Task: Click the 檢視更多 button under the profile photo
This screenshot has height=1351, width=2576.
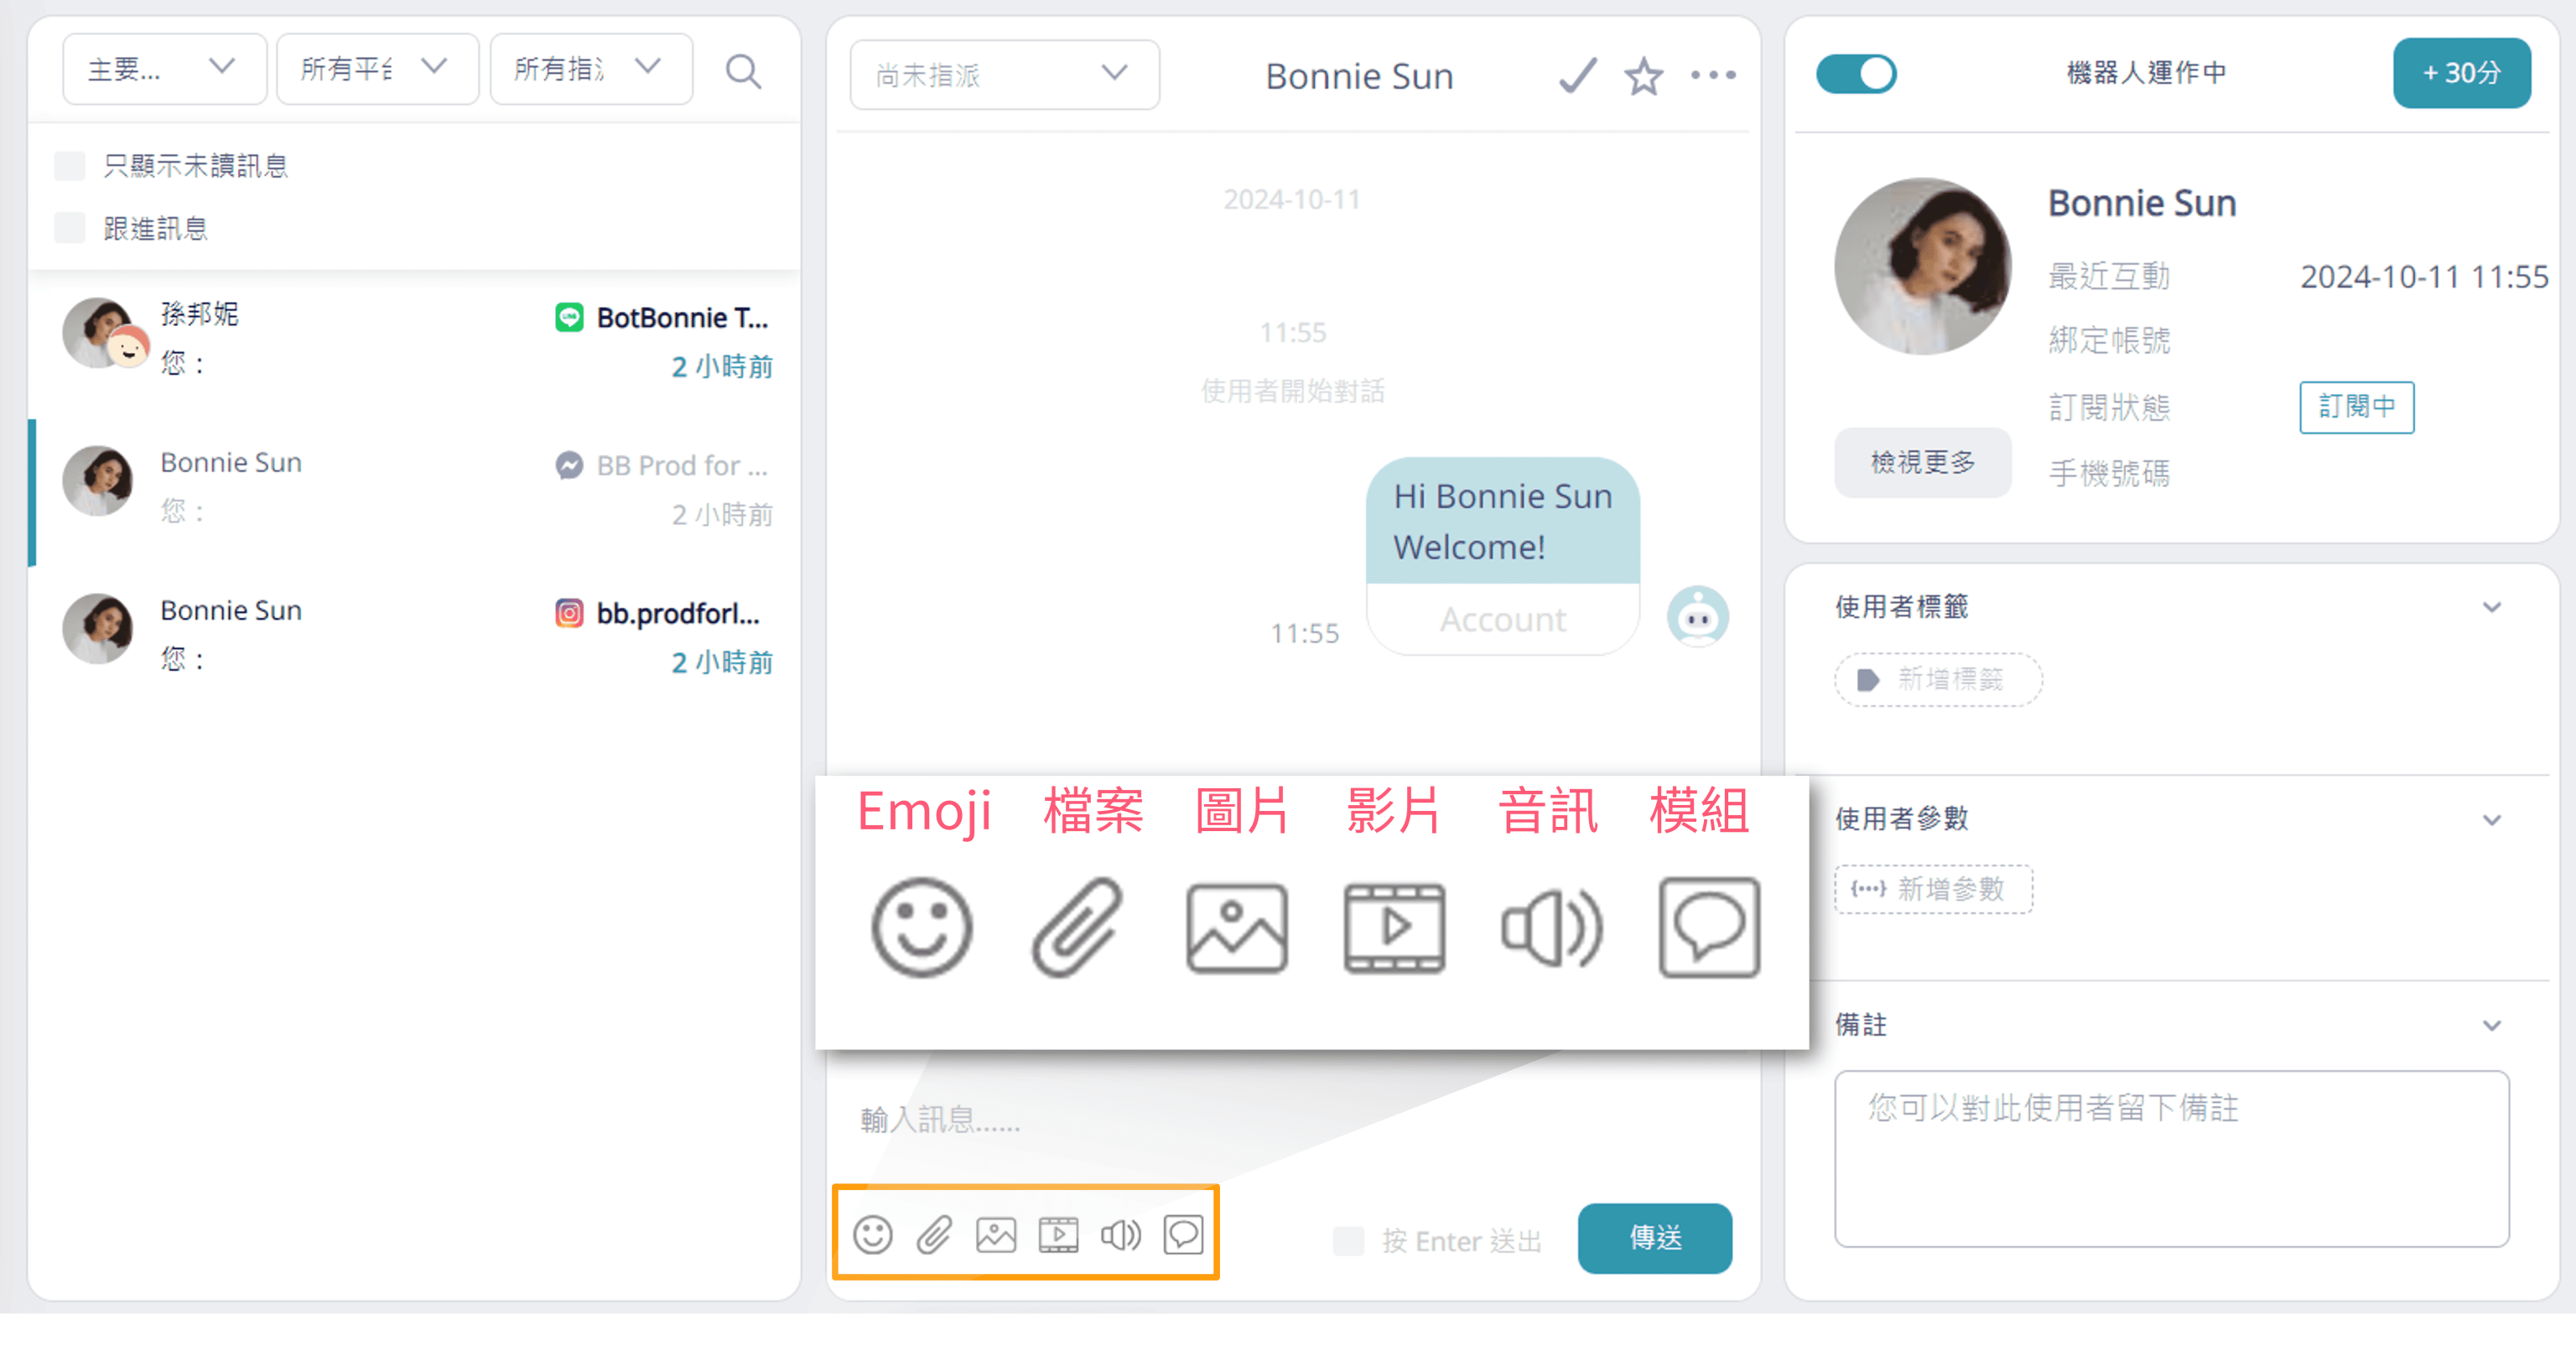Action: [x=1922, y=462]
